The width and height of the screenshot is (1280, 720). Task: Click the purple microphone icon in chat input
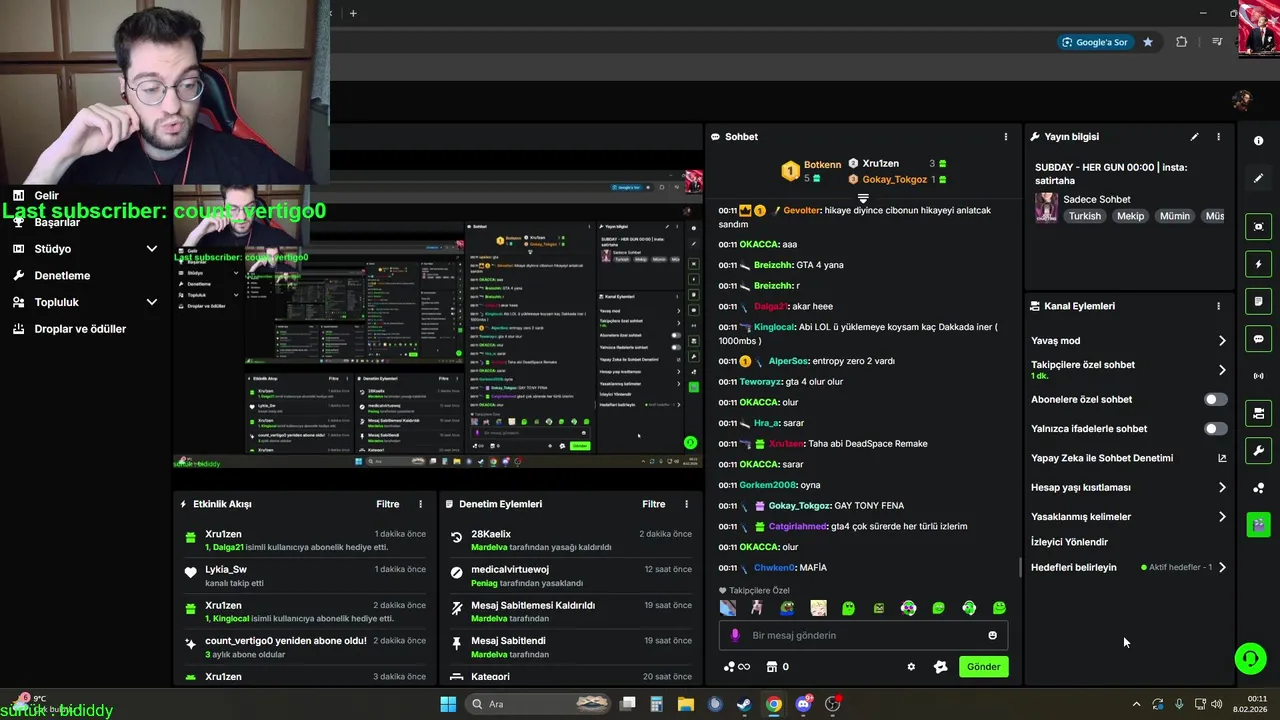(735, 635)
